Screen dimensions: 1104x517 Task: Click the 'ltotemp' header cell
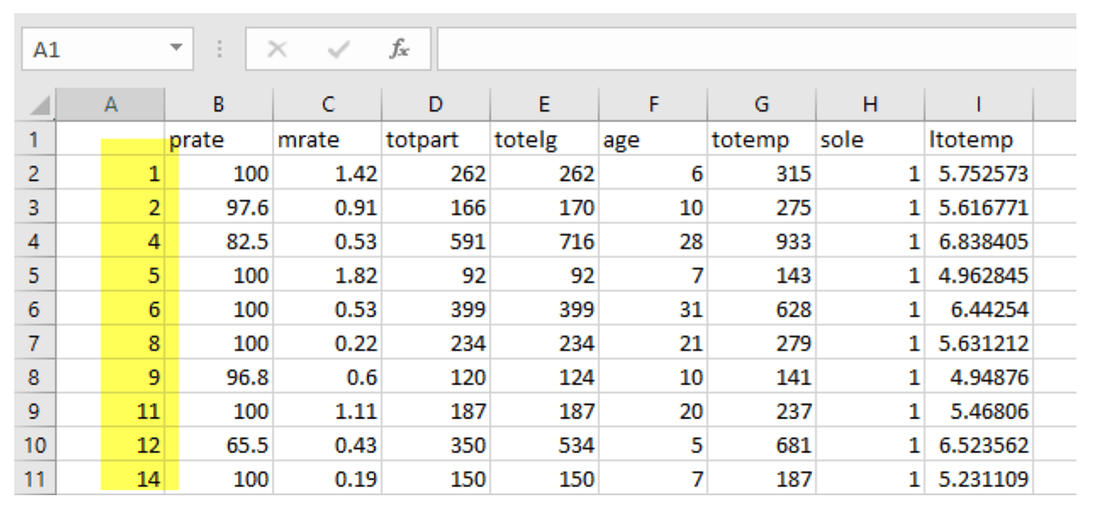(979, 139)
